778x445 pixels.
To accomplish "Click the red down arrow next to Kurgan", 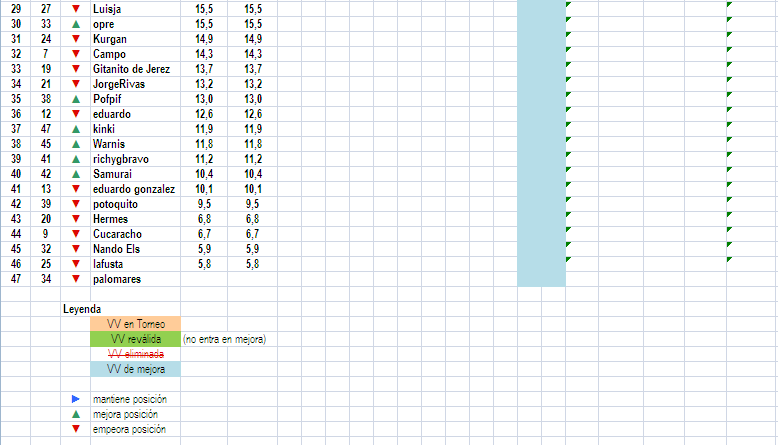I will click(x=76, y=39).
